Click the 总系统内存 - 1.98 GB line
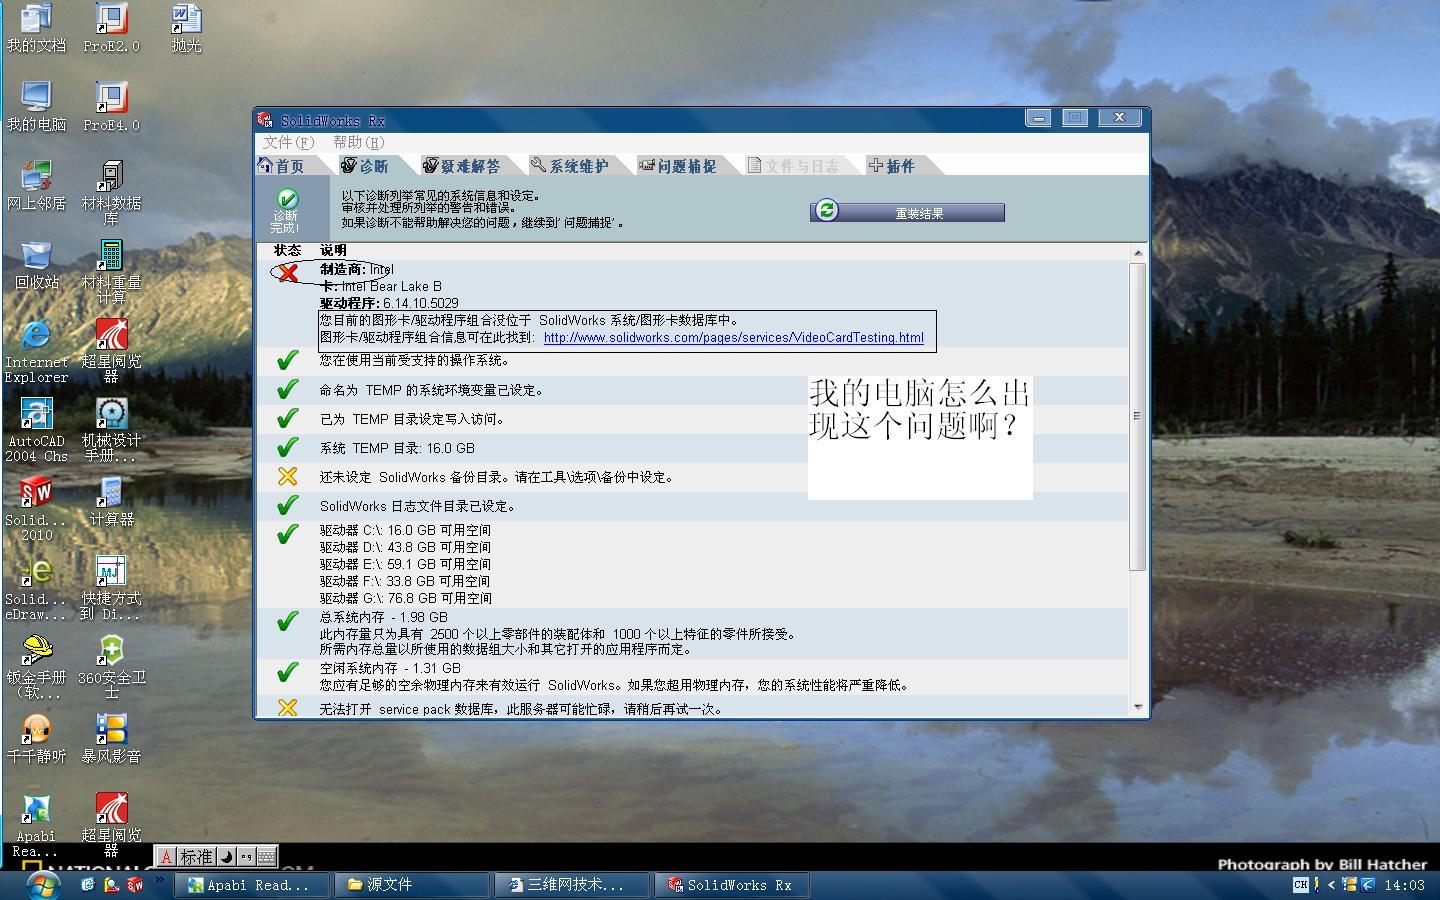The height and width of the screenshot is (900, 1440). coord(384,617)
